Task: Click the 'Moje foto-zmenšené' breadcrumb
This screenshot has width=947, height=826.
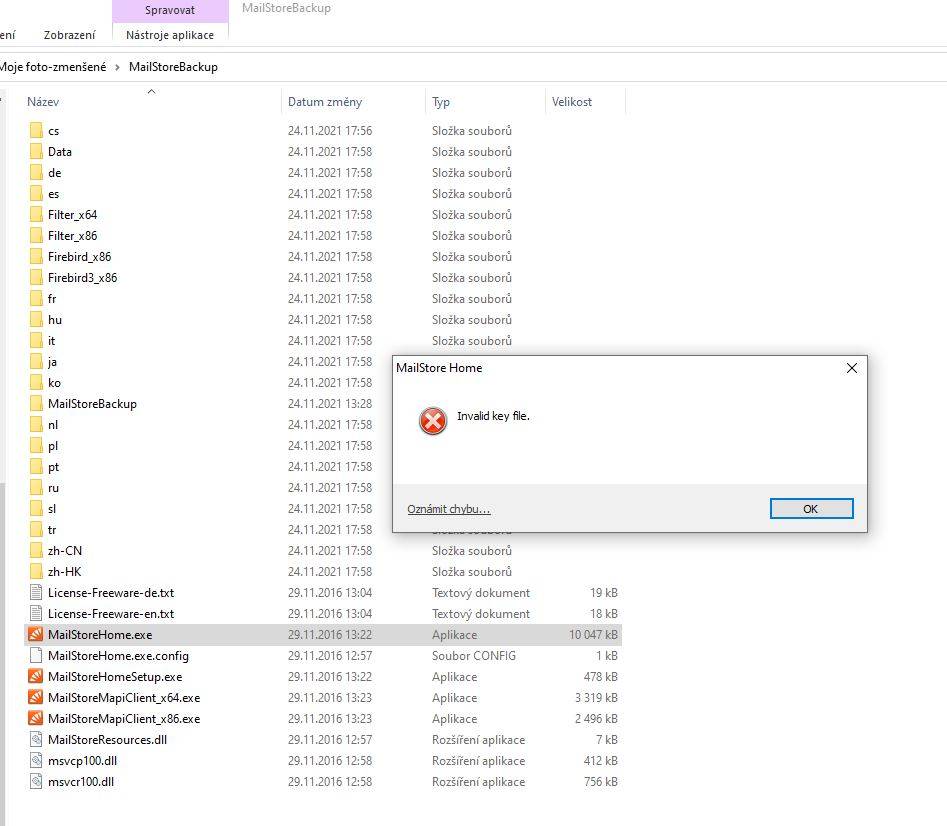Action: tap(53, 67)
